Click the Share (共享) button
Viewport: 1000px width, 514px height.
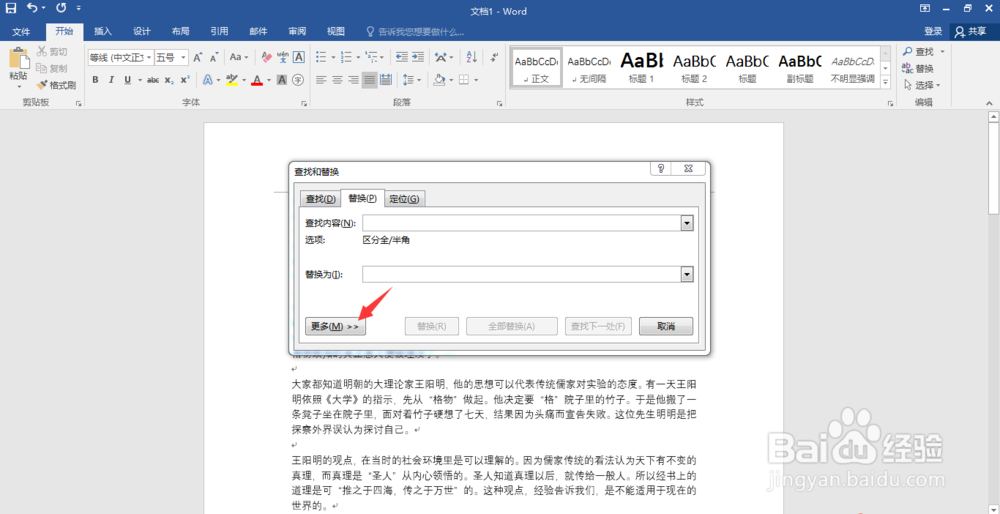pos(971,31)
